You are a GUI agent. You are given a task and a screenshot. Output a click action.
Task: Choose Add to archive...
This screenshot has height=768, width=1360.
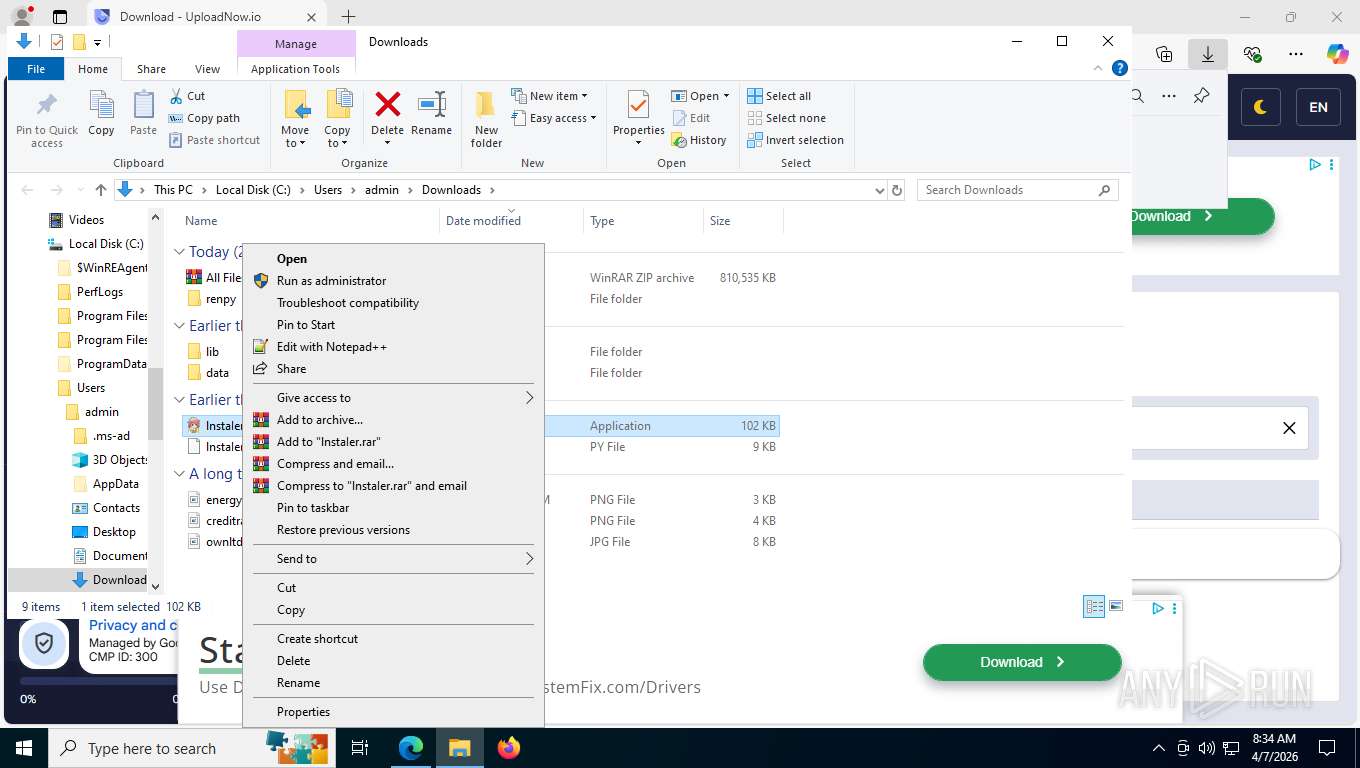(393, 420)
